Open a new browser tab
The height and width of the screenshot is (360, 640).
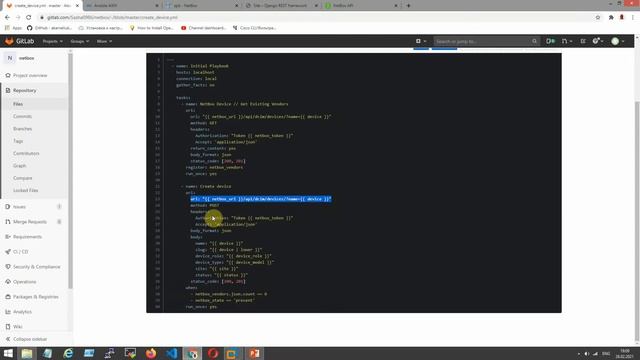(408, 6)
